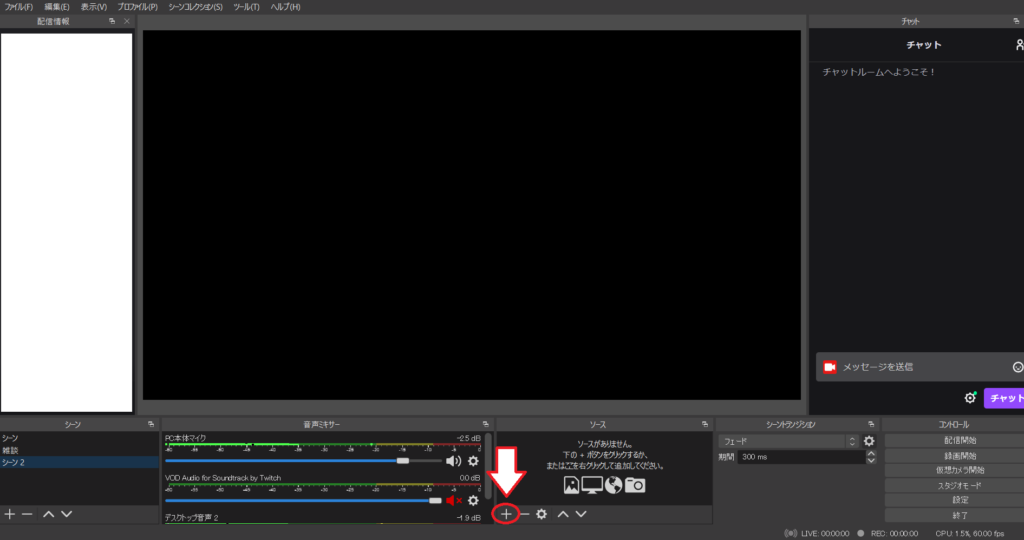1024x540 pixels.
Task: Click the black preview canvas
Action: pyautogui.click(x=472, y=215)
